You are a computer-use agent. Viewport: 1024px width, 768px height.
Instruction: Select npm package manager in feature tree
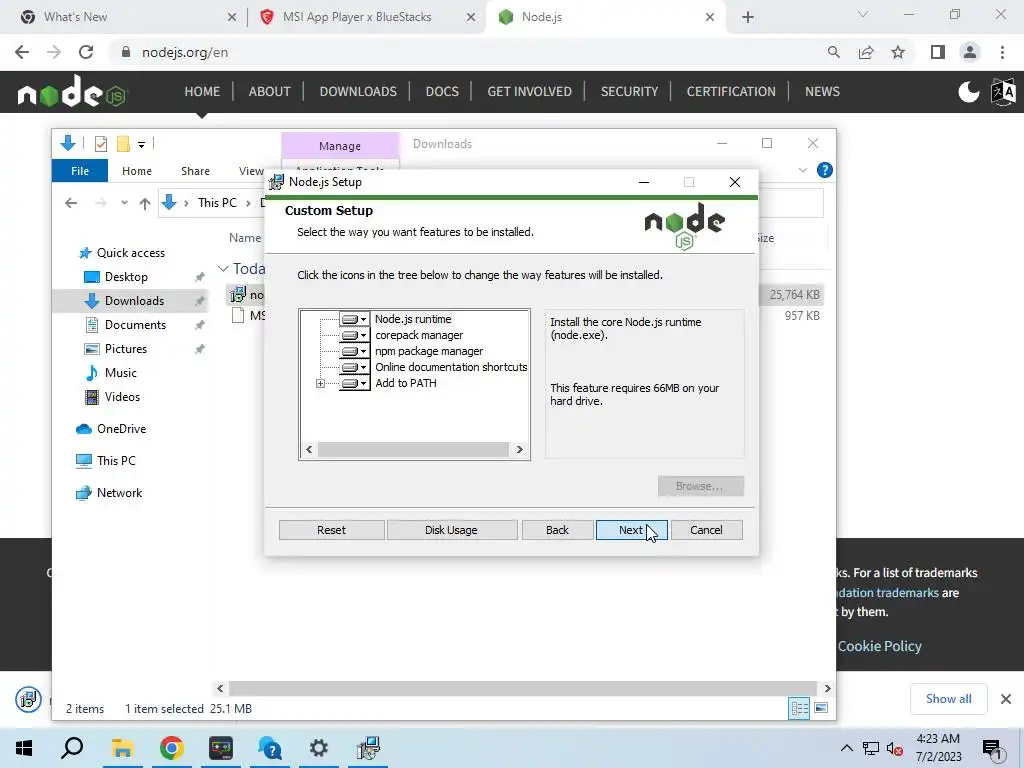(x=429, y=351)
